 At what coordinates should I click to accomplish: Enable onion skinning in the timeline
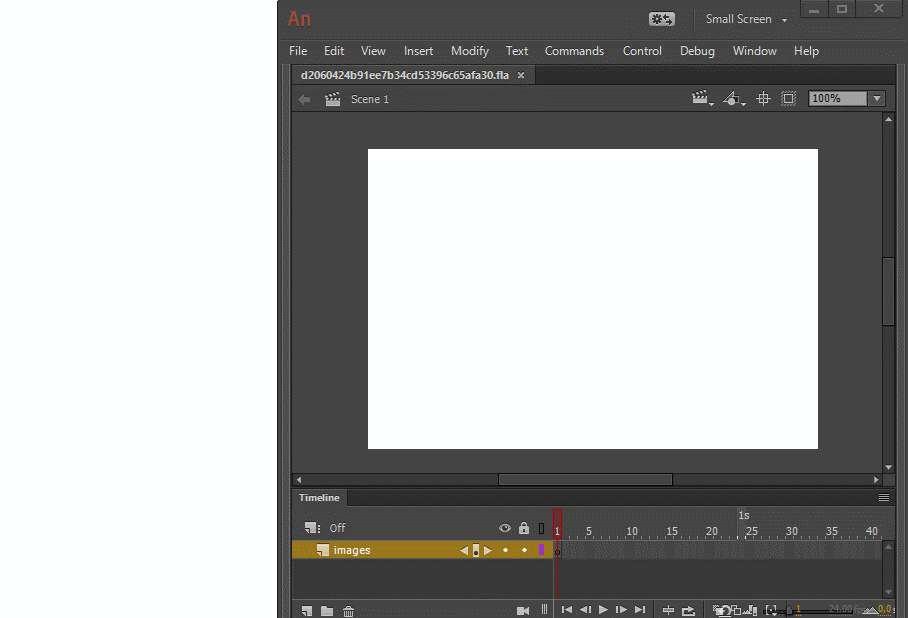pos(720,610)
